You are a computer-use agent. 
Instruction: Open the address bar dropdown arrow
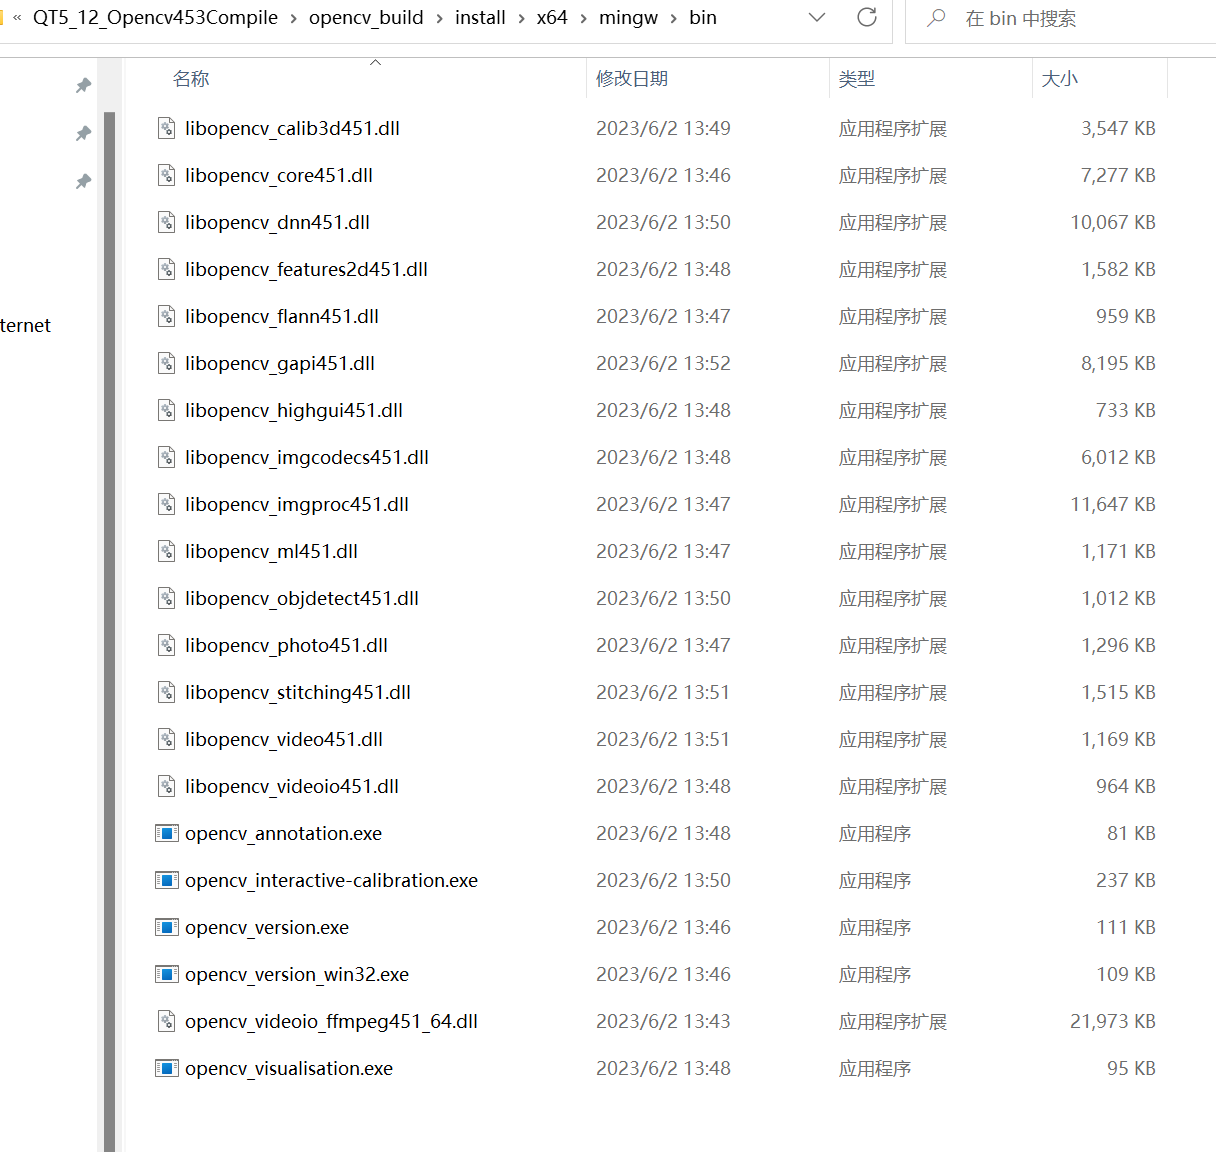(817, 17)
